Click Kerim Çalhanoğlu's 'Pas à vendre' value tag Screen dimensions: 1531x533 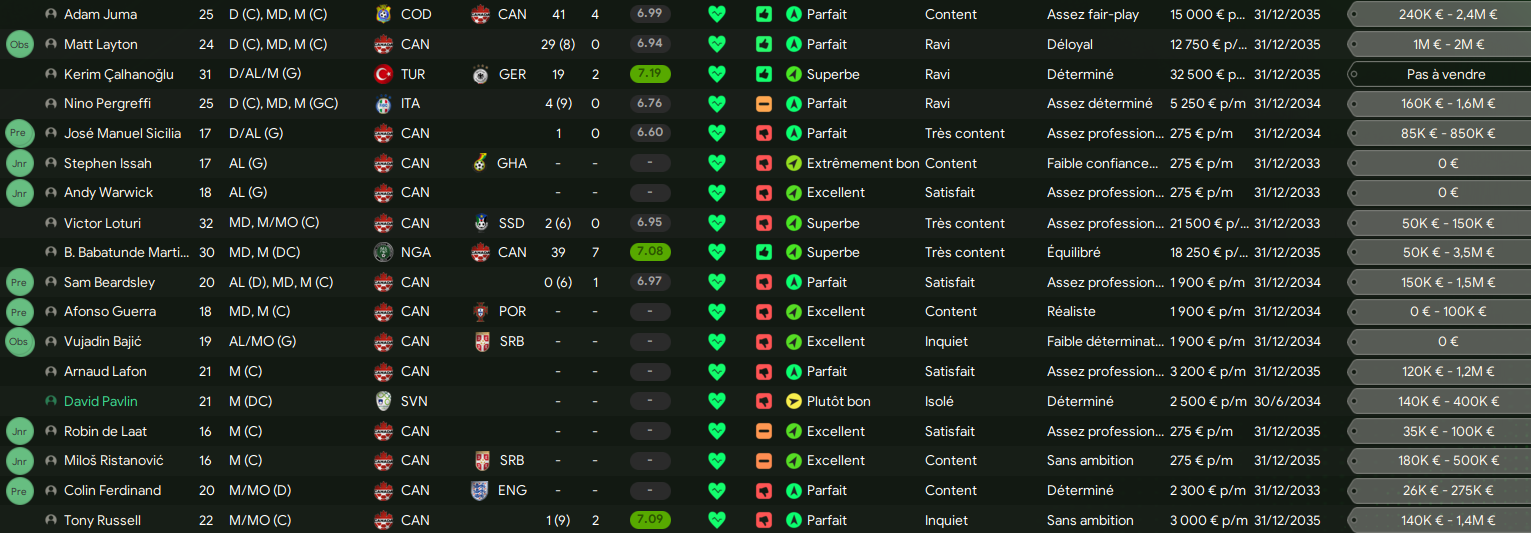click(1437, 75)
